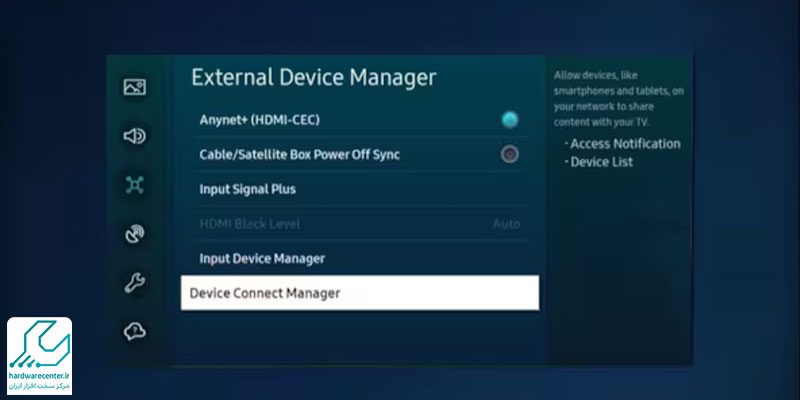Viewport: 800px width, 400px height.
Task: Select the greyed HDMI Black Level label
Action: pyautogui.click(x=249, y=224)
